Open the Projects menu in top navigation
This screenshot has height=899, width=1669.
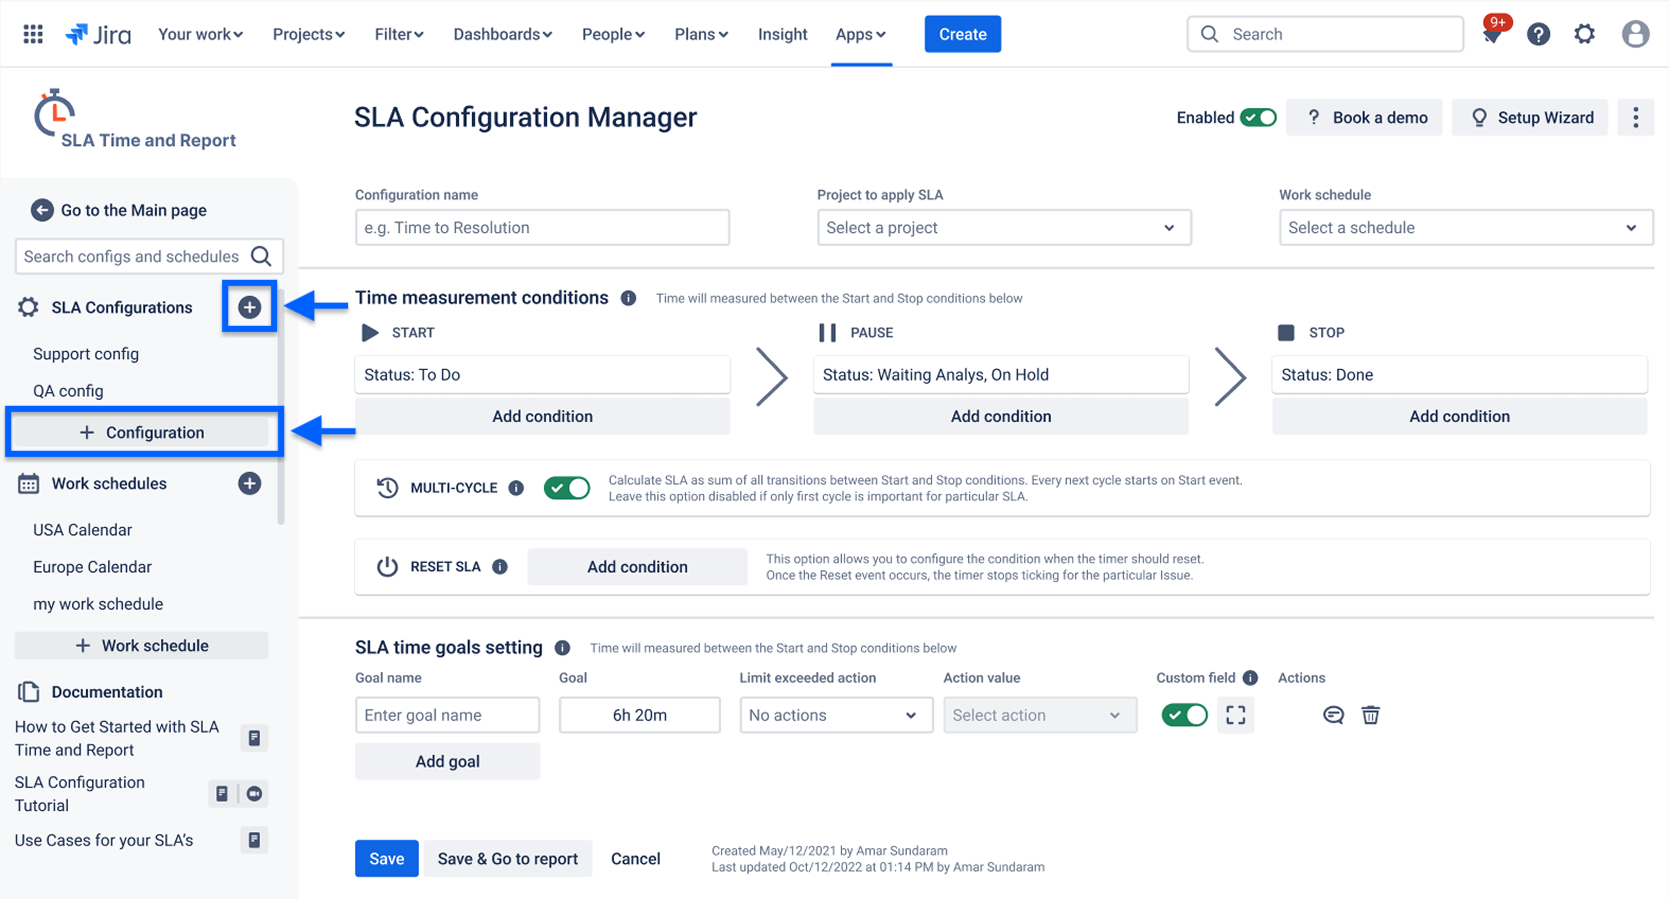(x=308, y=34)
